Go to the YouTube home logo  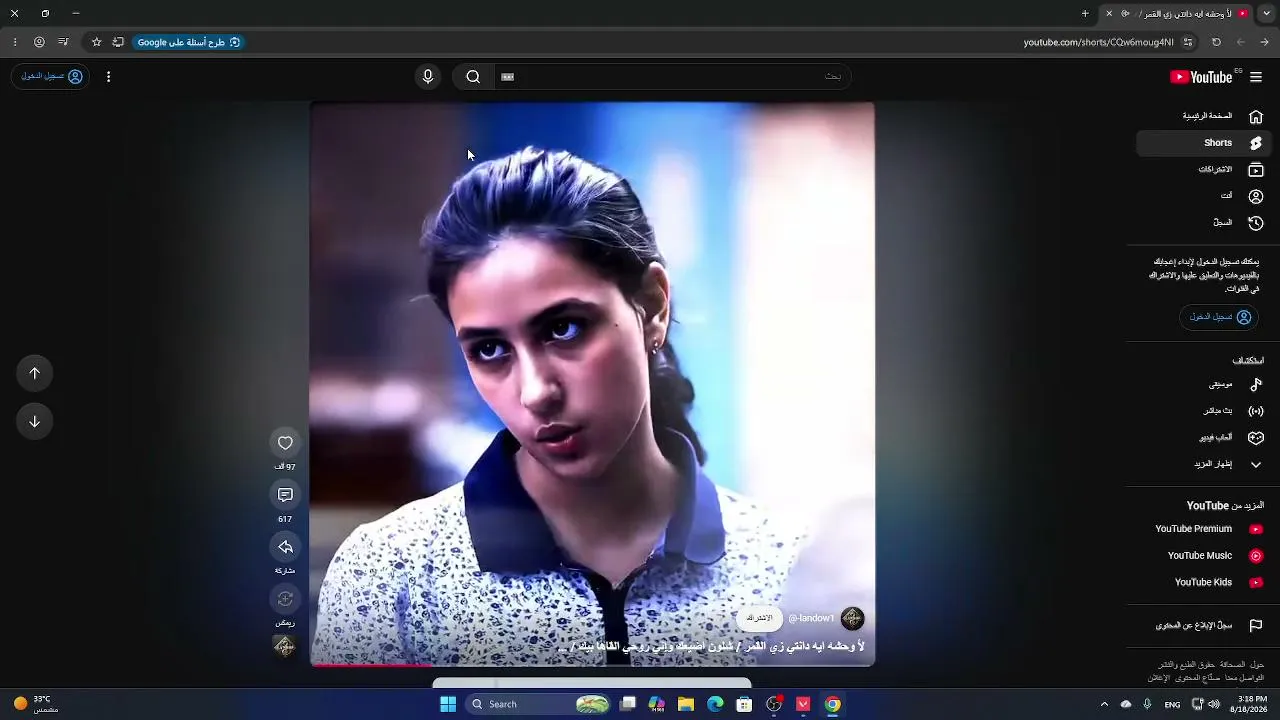click(x=1201, y=77)
